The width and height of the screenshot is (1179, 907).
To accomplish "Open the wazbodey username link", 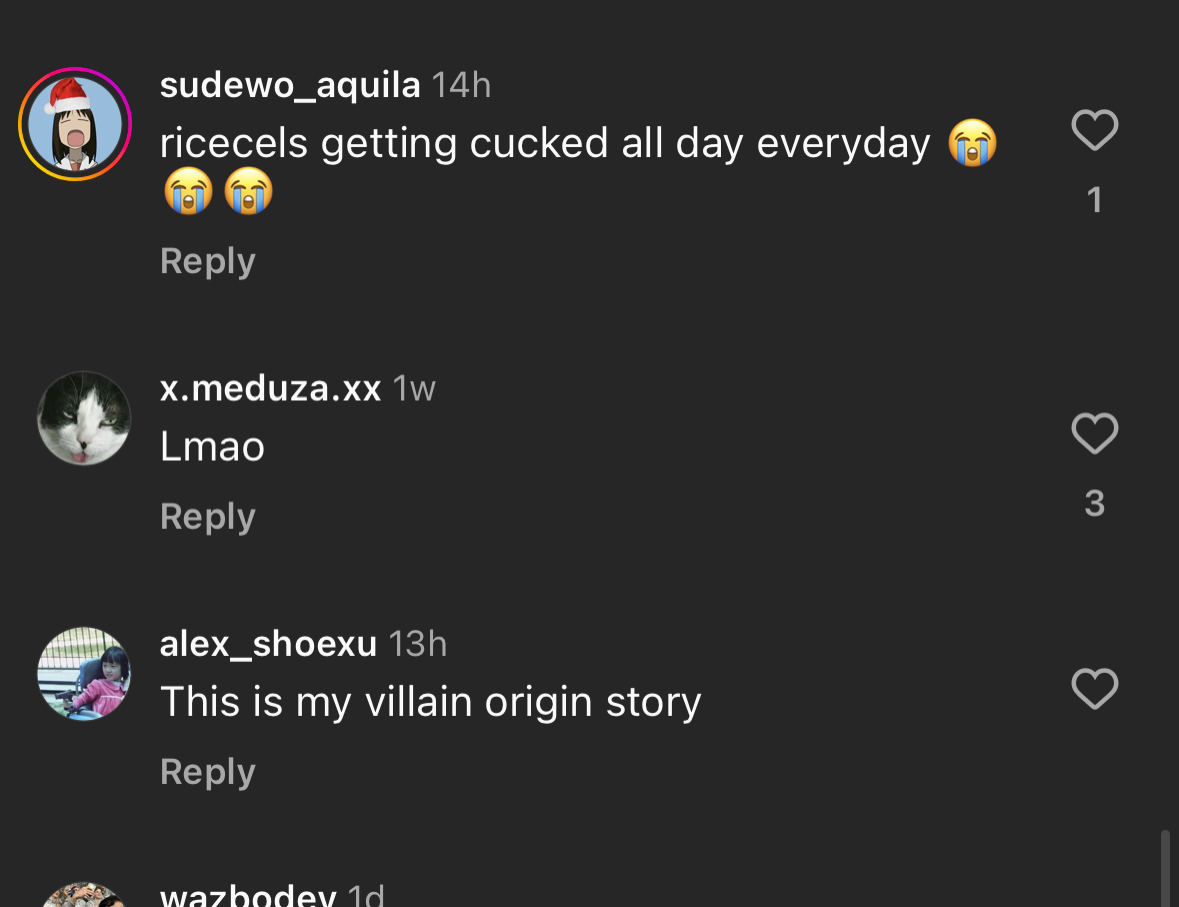I will pyautogui.click(x=248, y=895).
